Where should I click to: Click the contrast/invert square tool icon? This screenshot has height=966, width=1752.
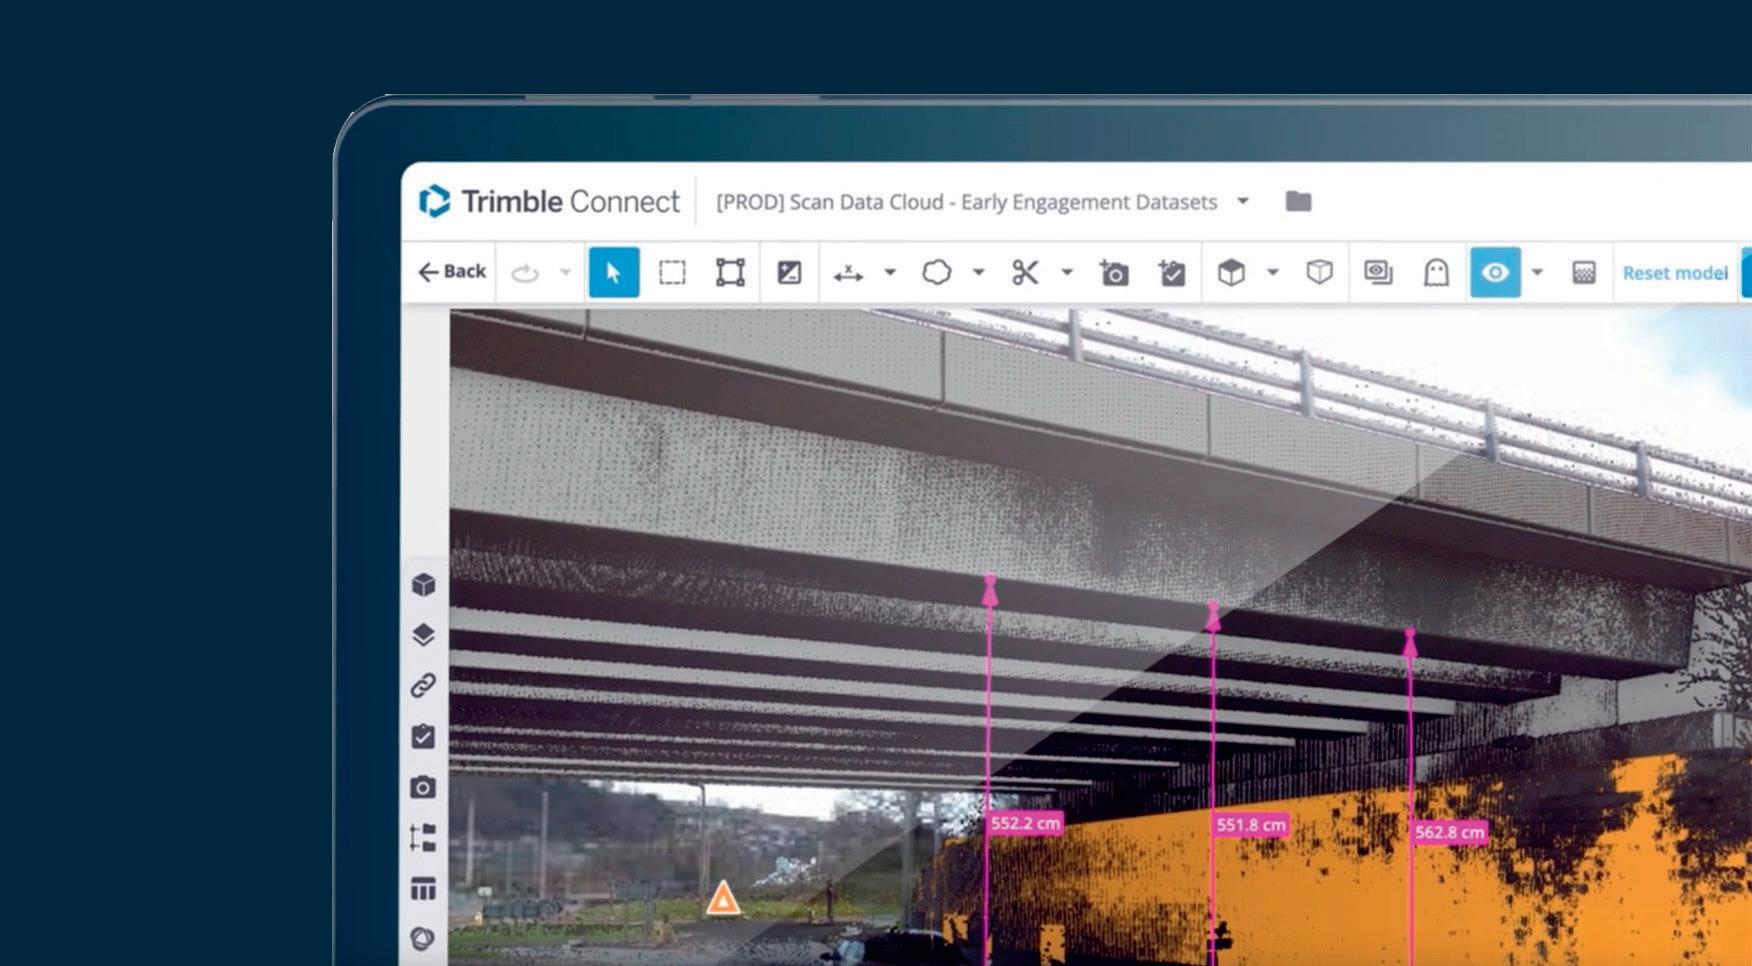pos(789,272)
